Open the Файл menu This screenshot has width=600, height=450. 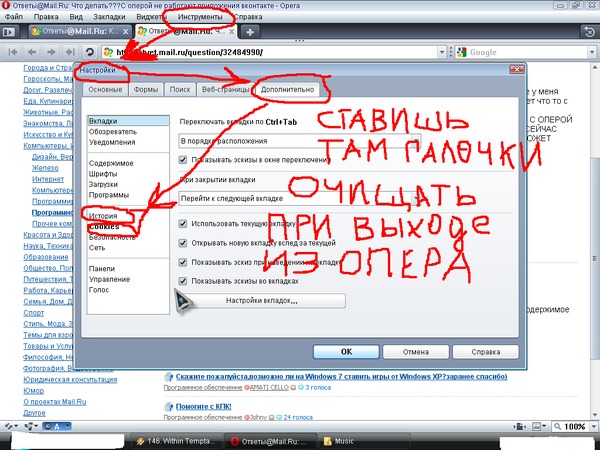coord(14,17)
